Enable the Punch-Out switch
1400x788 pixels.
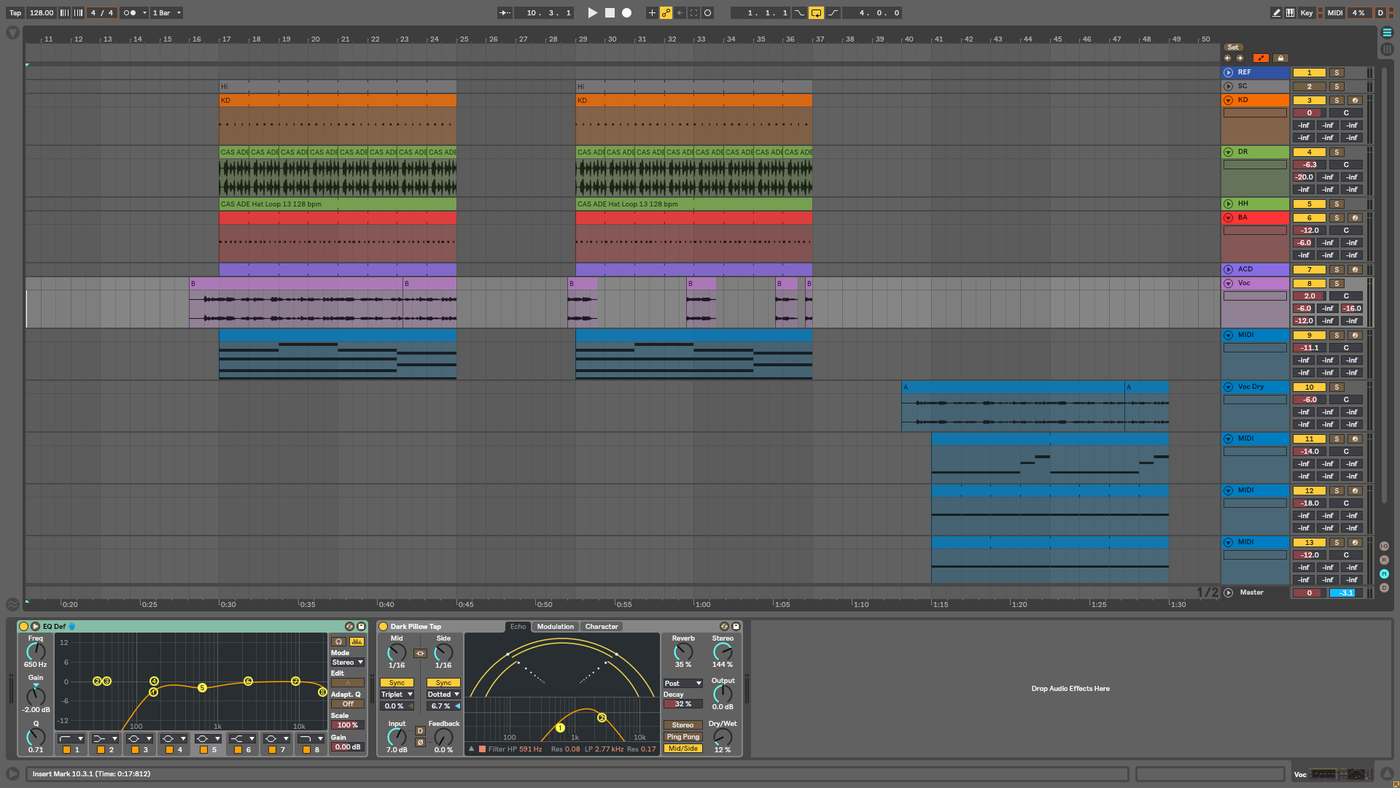pos(833,13)
